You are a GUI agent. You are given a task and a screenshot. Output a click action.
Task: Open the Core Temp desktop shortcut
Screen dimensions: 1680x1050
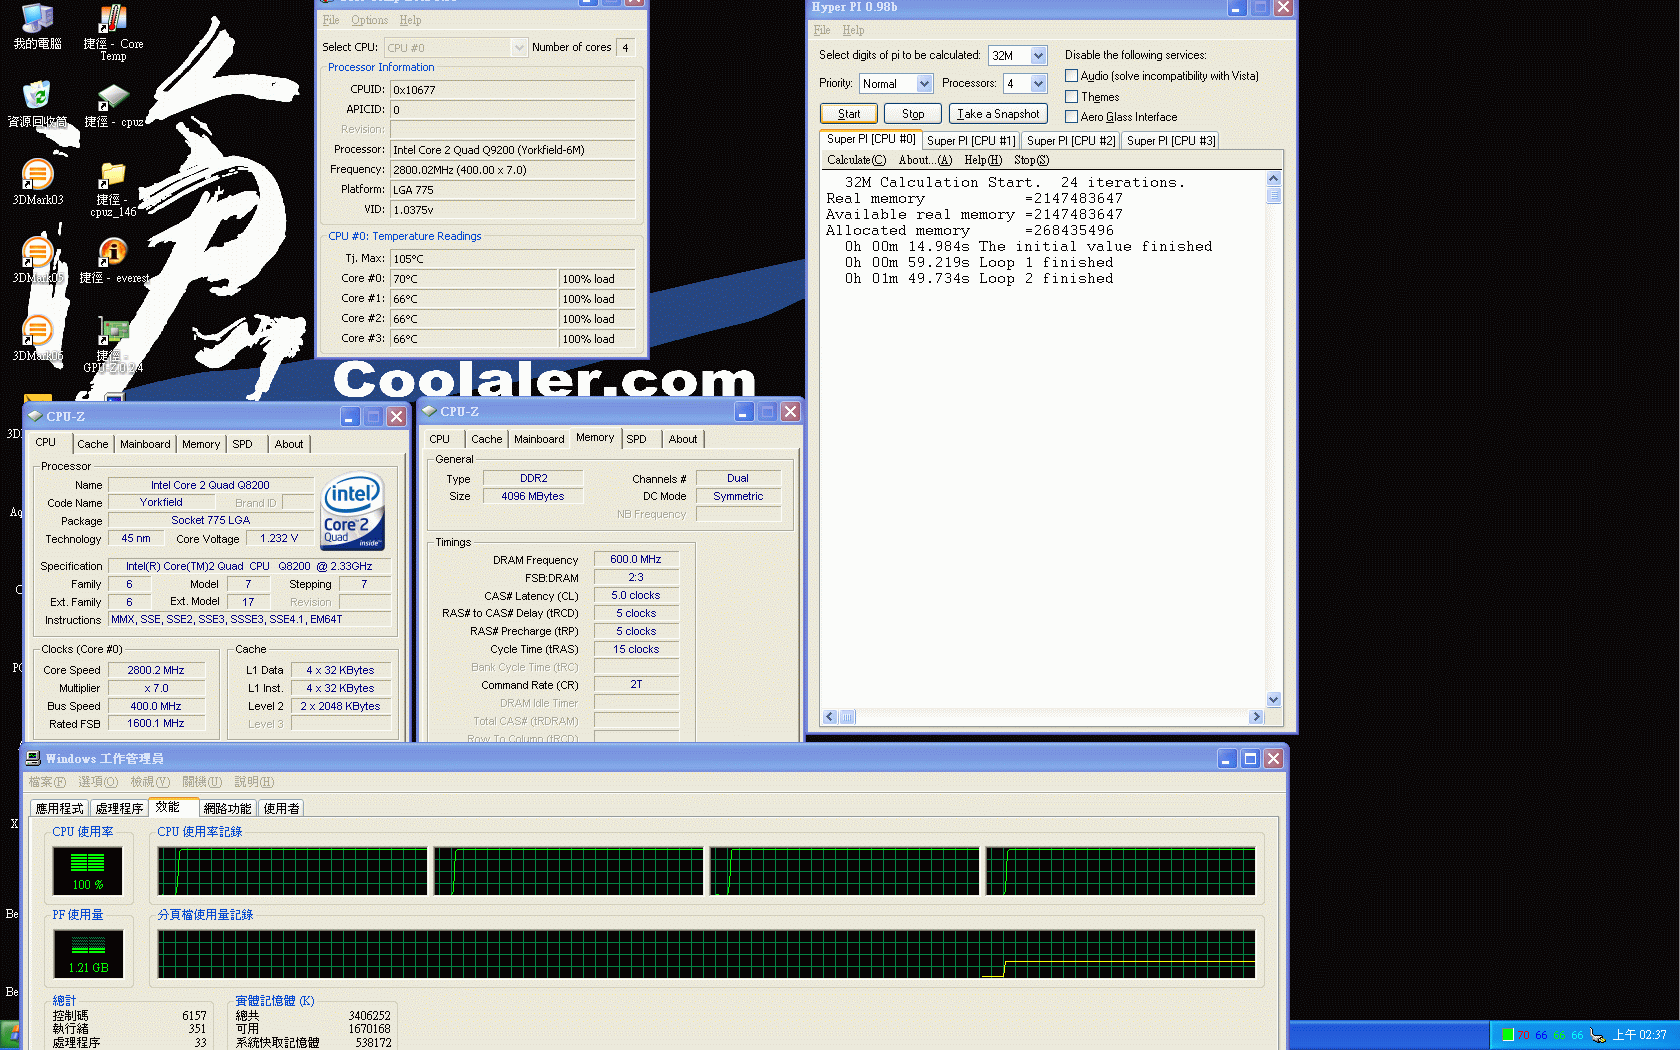pyautogui.click(x=113, y=22)
